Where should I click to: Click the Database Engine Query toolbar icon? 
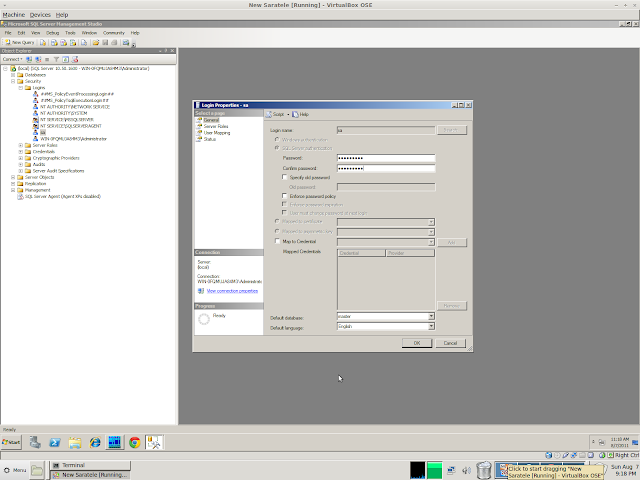[x=43, y=42]
